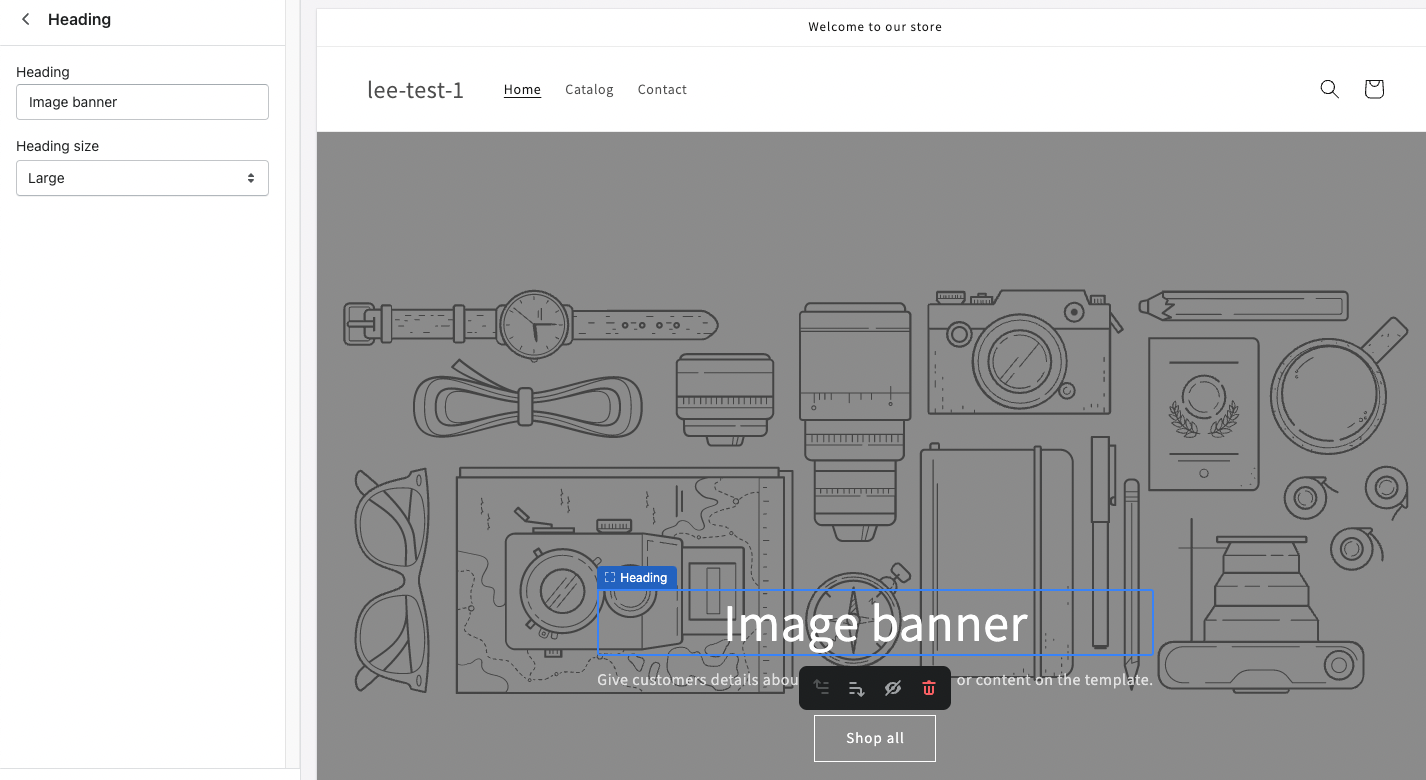Click the Home navigation link

point(522,89)
